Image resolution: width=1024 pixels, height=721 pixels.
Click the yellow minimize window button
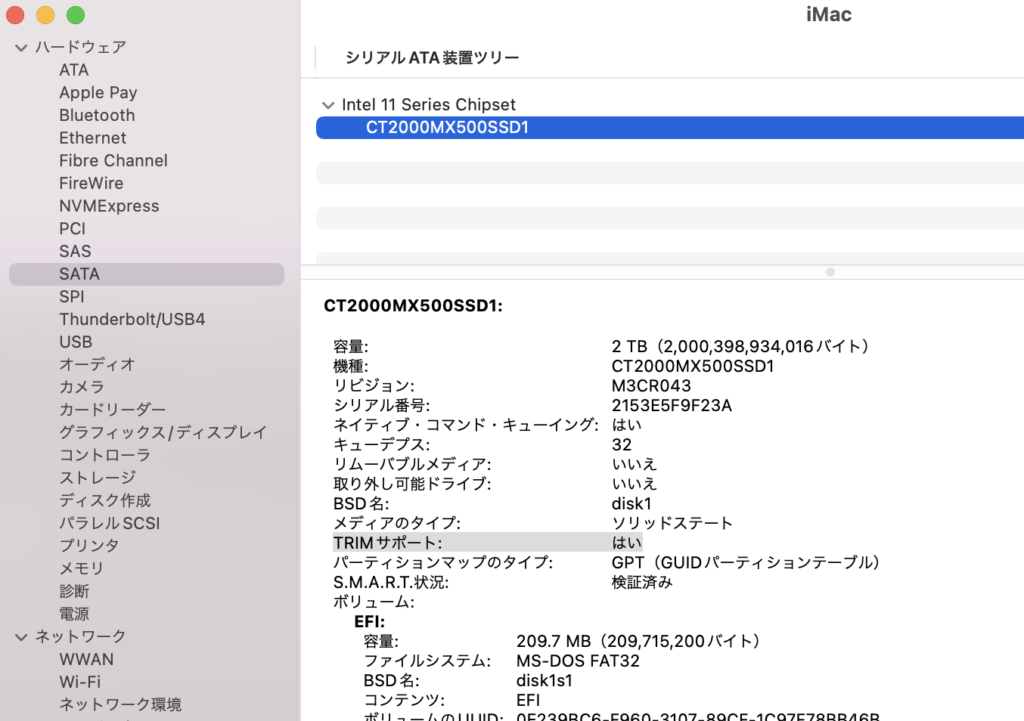point(45,14)
